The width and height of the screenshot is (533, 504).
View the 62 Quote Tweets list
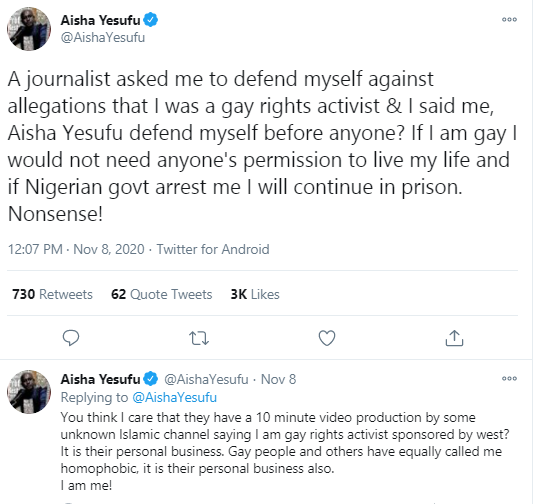161,294
